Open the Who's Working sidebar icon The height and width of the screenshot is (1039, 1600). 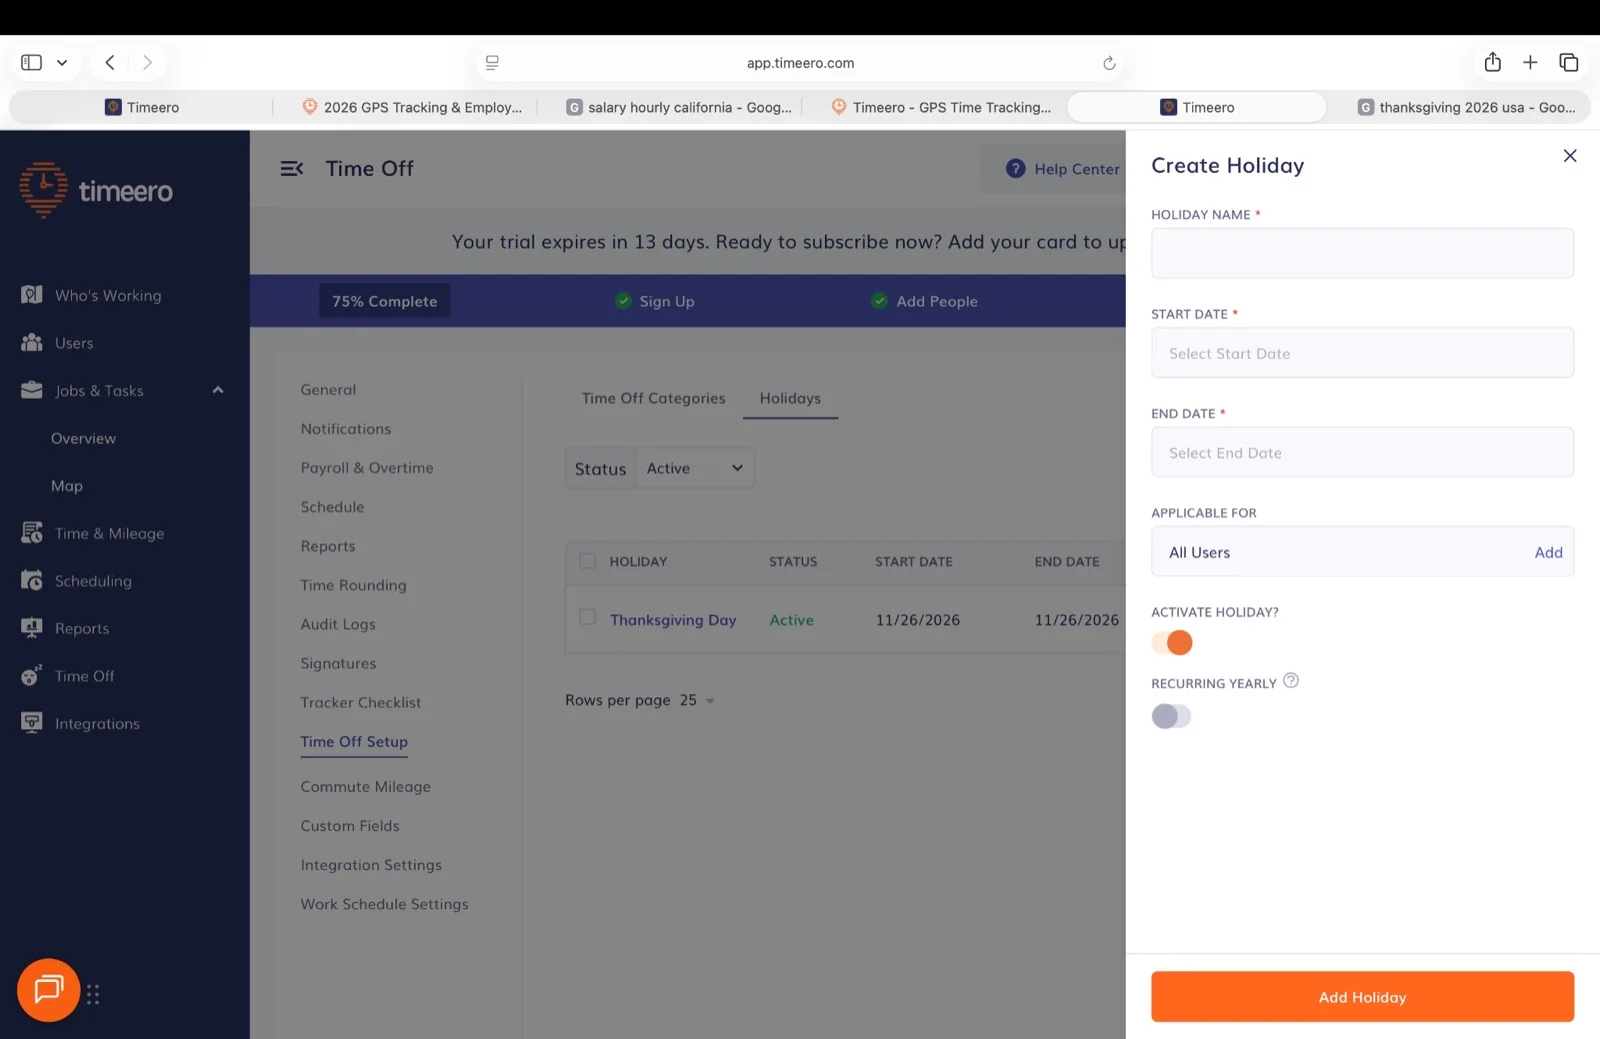pos(32,295)
